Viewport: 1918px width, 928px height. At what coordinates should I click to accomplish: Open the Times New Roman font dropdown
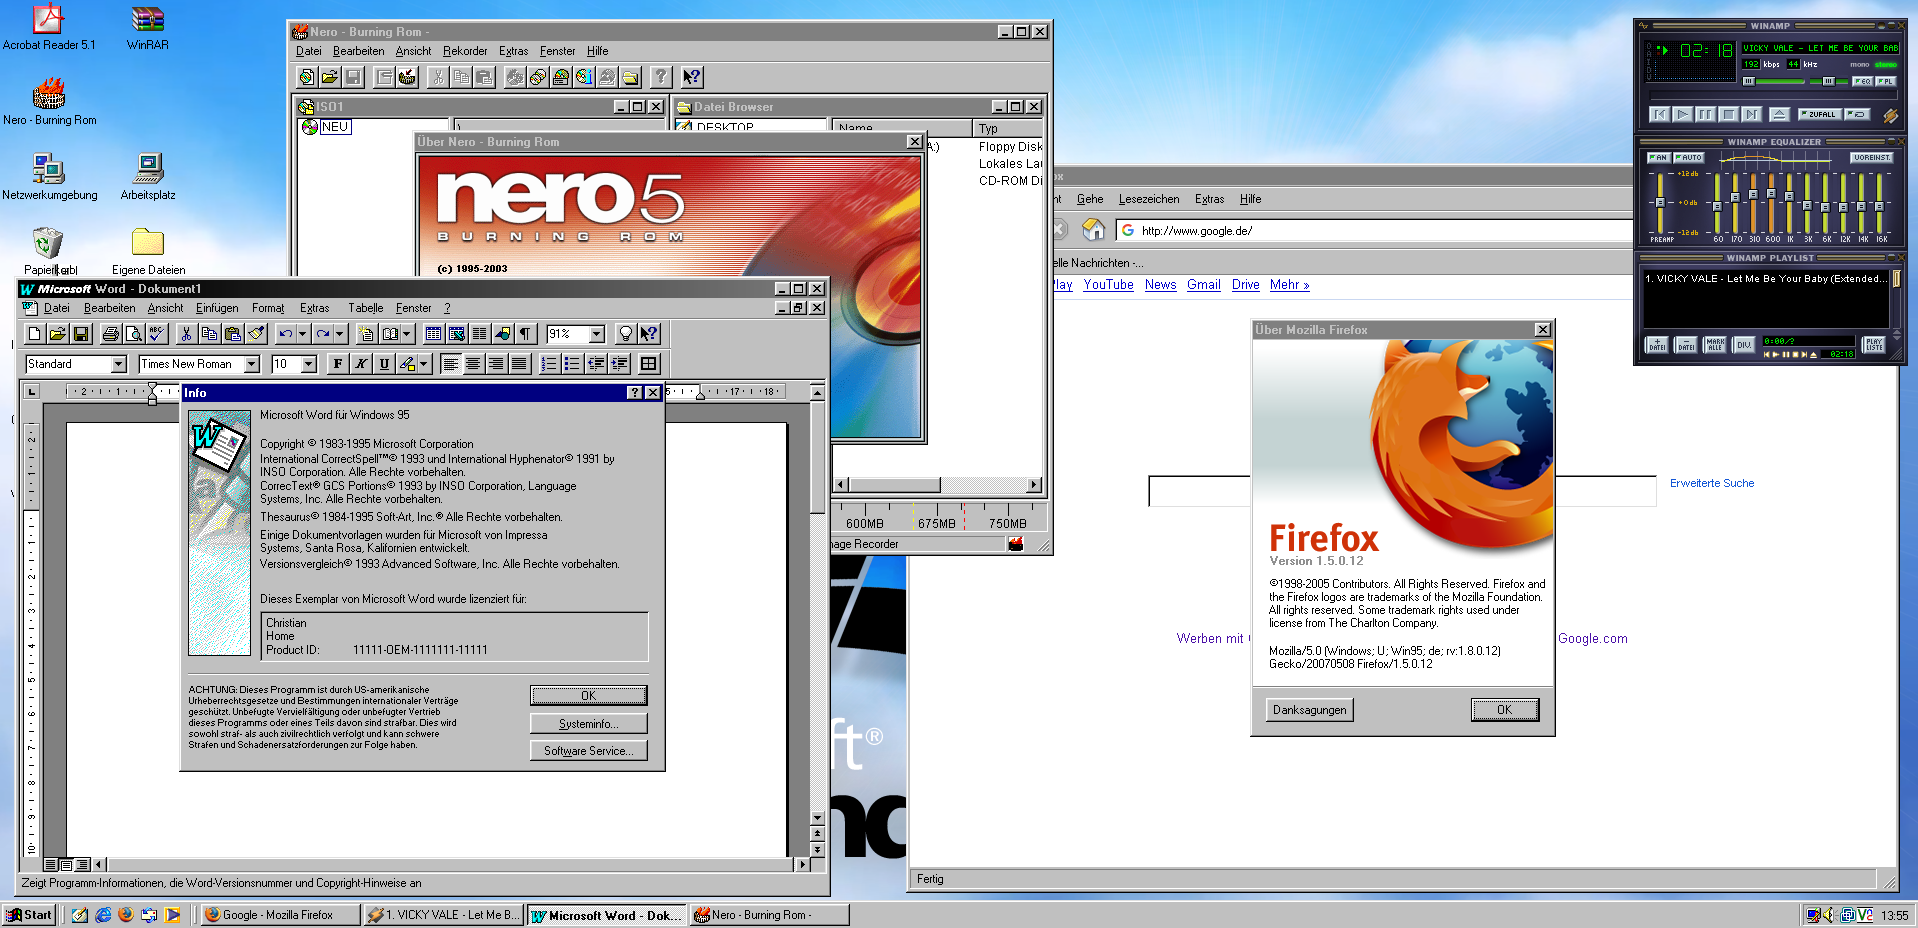(x=252, y=364)
